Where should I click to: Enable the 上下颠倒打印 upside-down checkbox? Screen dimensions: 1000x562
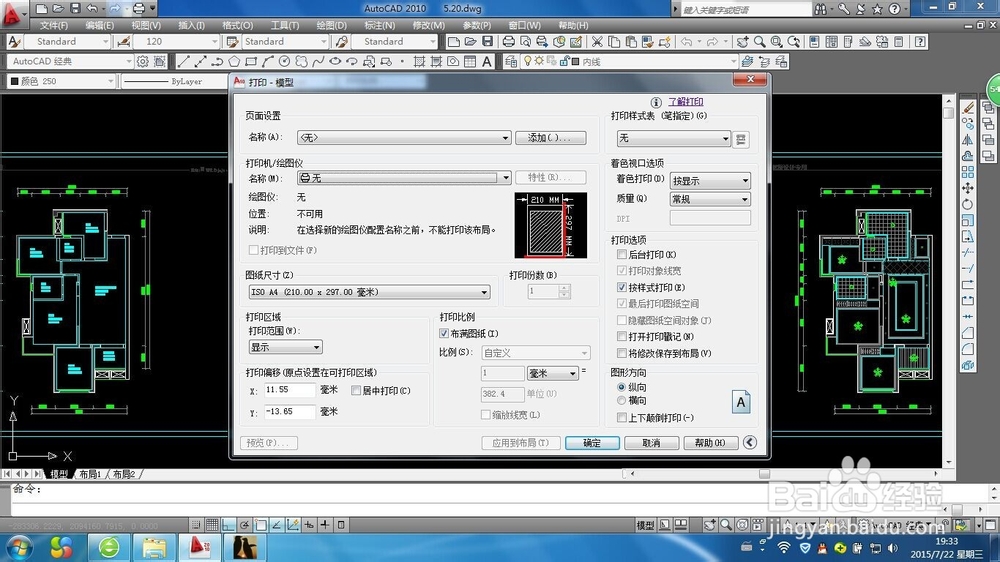click(622, 418)
